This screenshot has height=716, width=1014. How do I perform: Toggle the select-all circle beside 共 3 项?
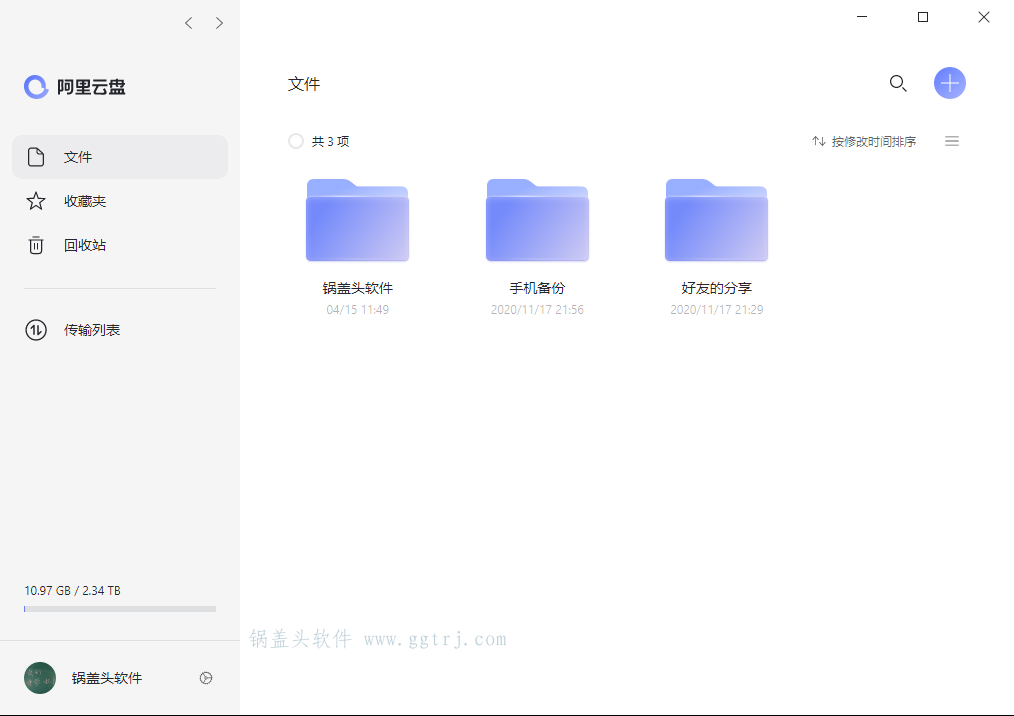[296, 141]
